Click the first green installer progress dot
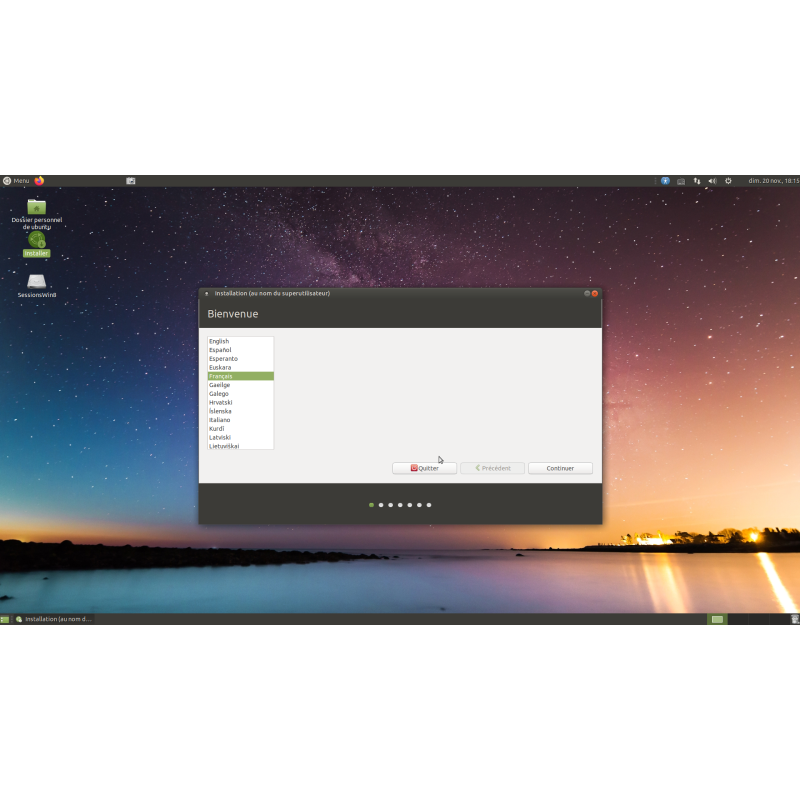This screenshot has width=800, height=800. (371, 505)
